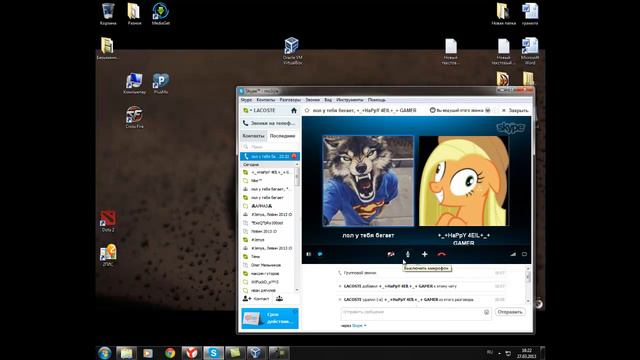640x360 pixels.
Task: Switch the call to full screen
Action: coord(524,254)
